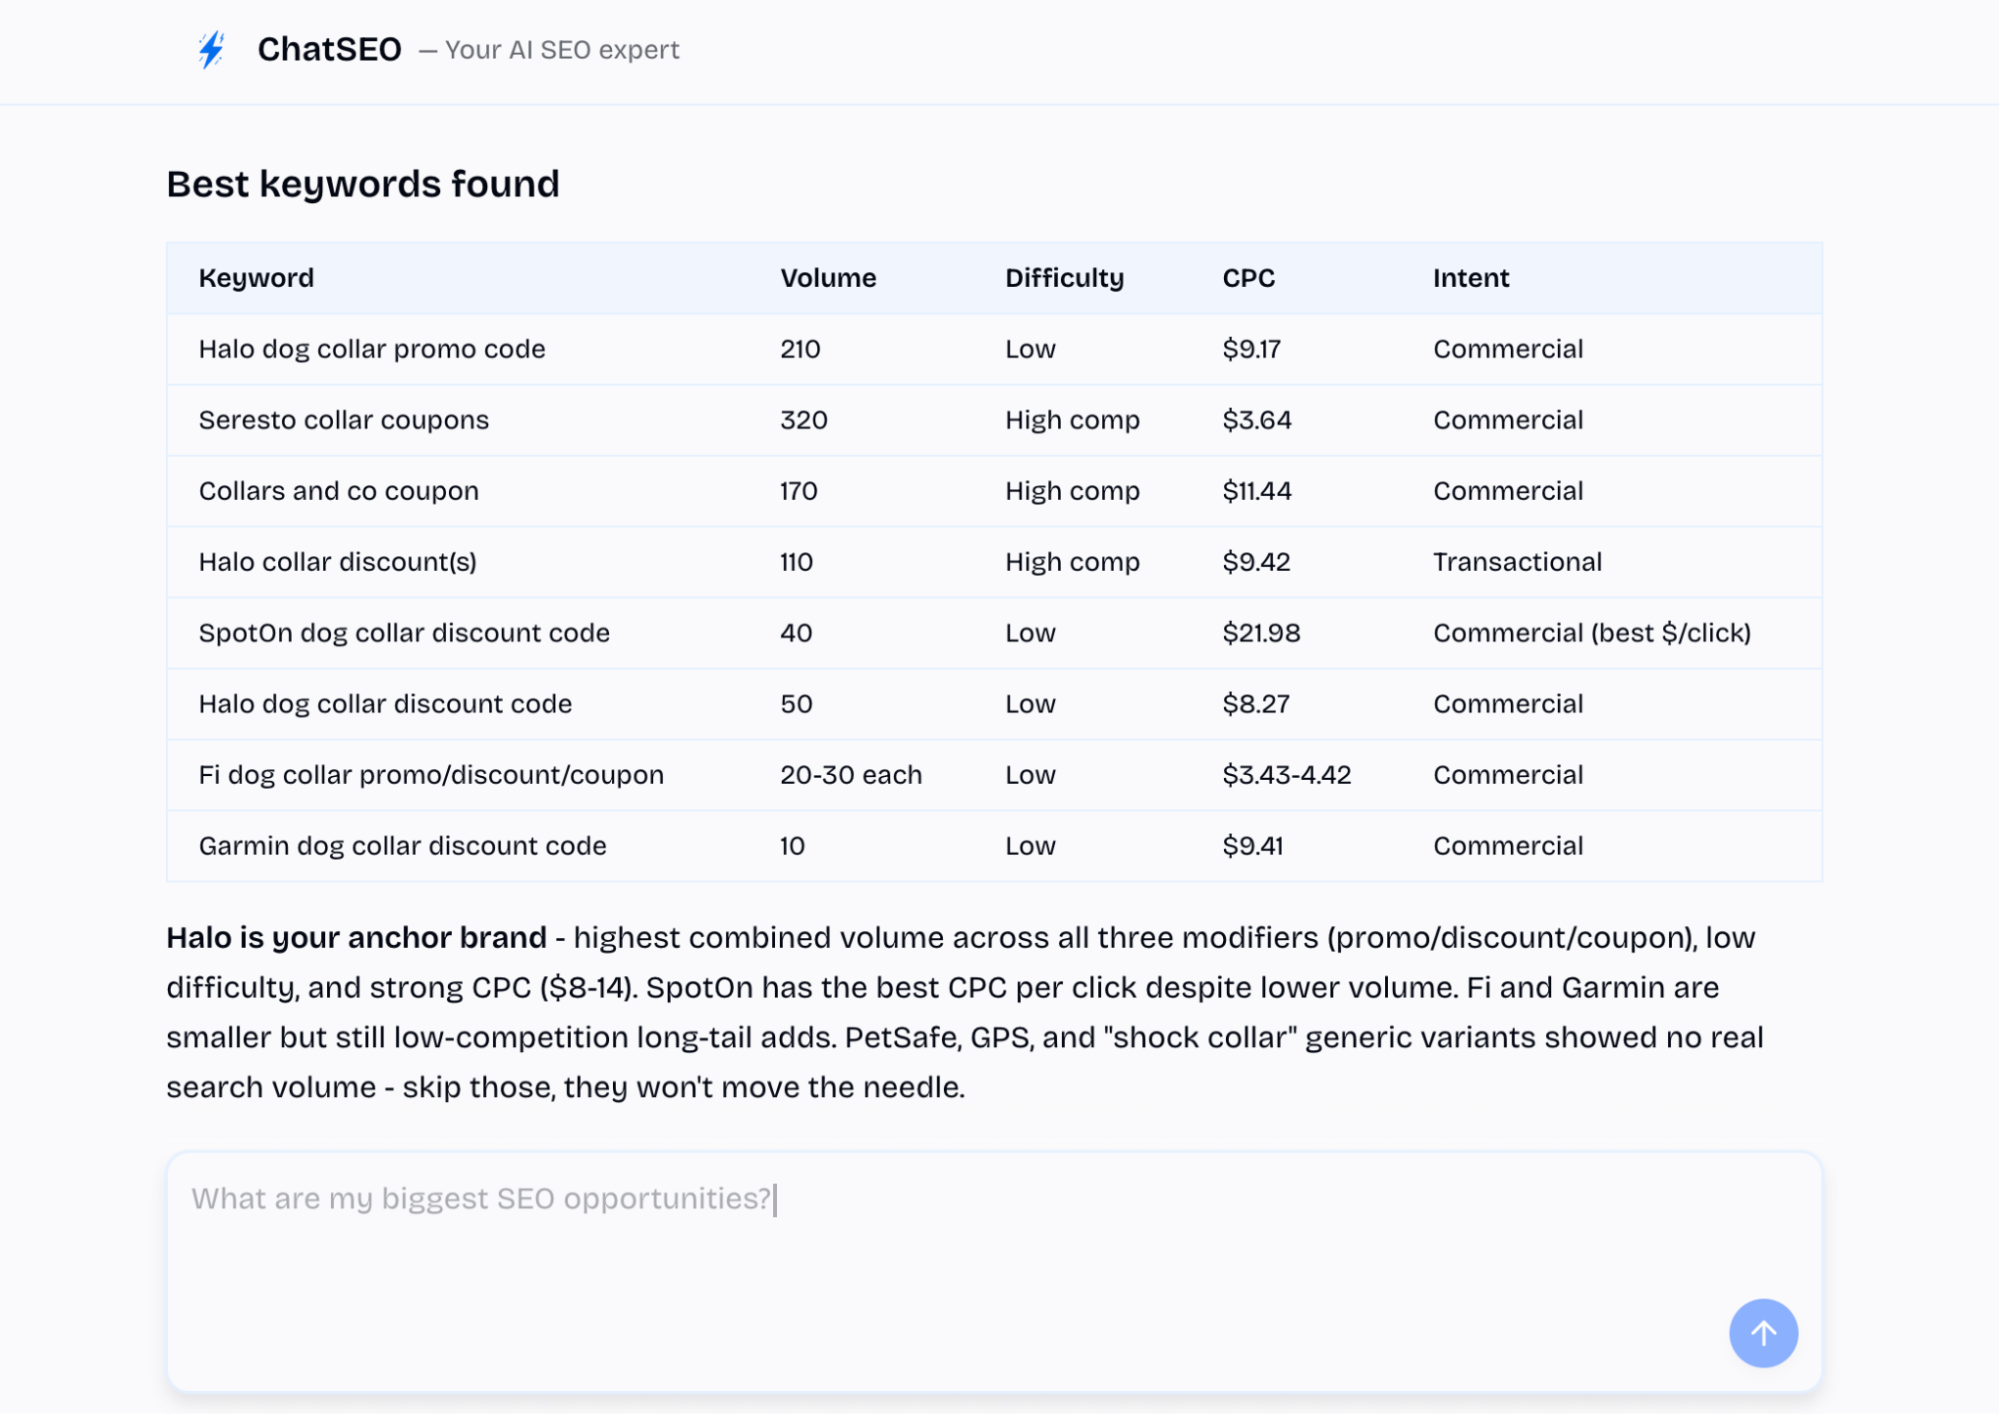
Task: Click 'Commercial (best $/click)' intent cell
Action: click(x=1592, y=633)
